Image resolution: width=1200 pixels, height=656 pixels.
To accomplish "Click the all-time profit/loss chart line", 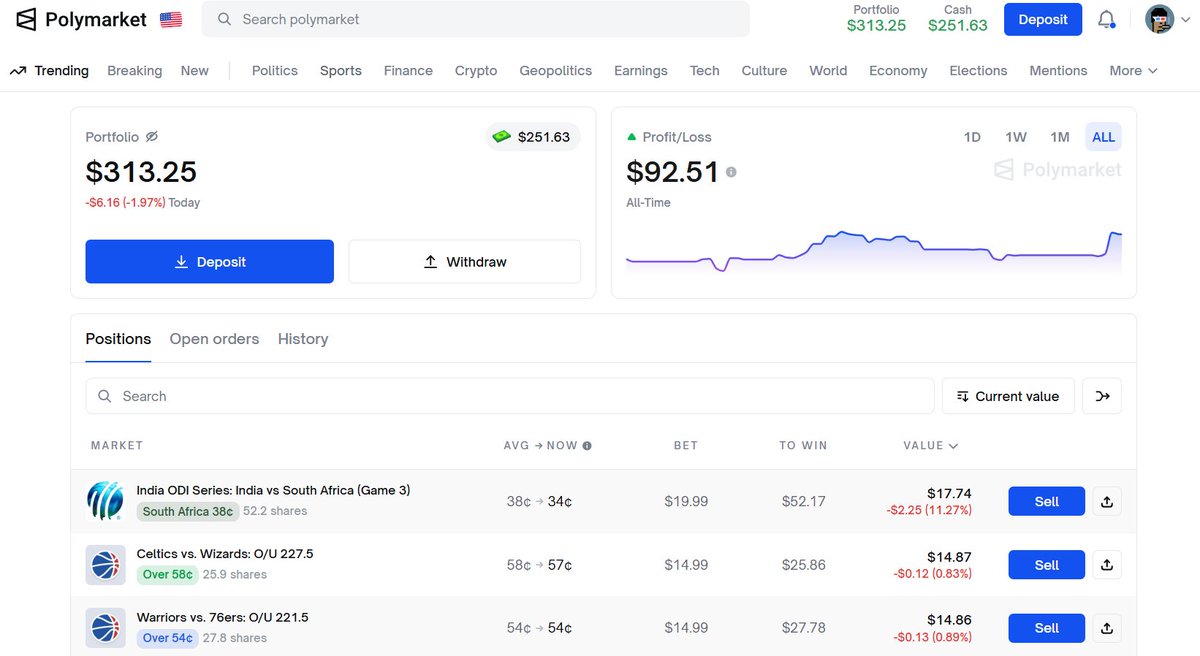I will click(x=874, y=250).
